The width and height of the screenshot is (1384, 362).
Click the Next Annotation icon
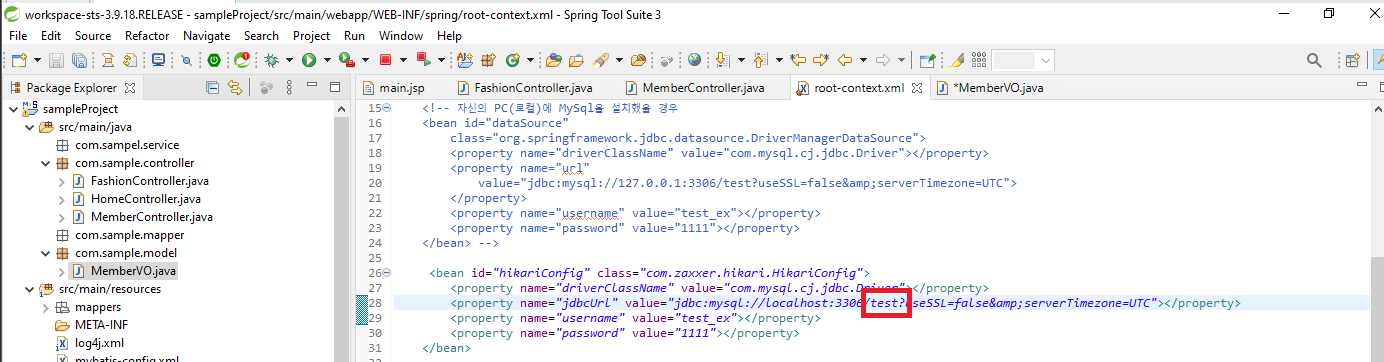(x=723, y=60)
